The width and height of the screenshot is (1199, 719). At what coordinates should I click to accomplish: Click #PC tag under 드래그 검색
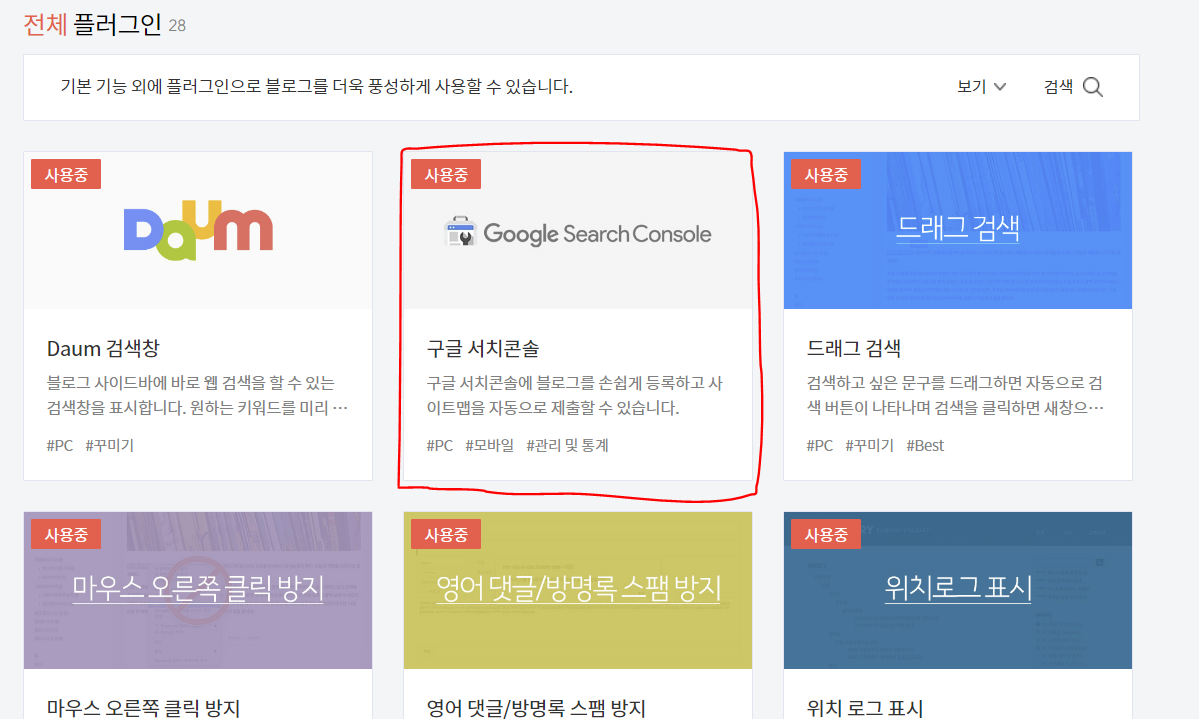[820, 445]
